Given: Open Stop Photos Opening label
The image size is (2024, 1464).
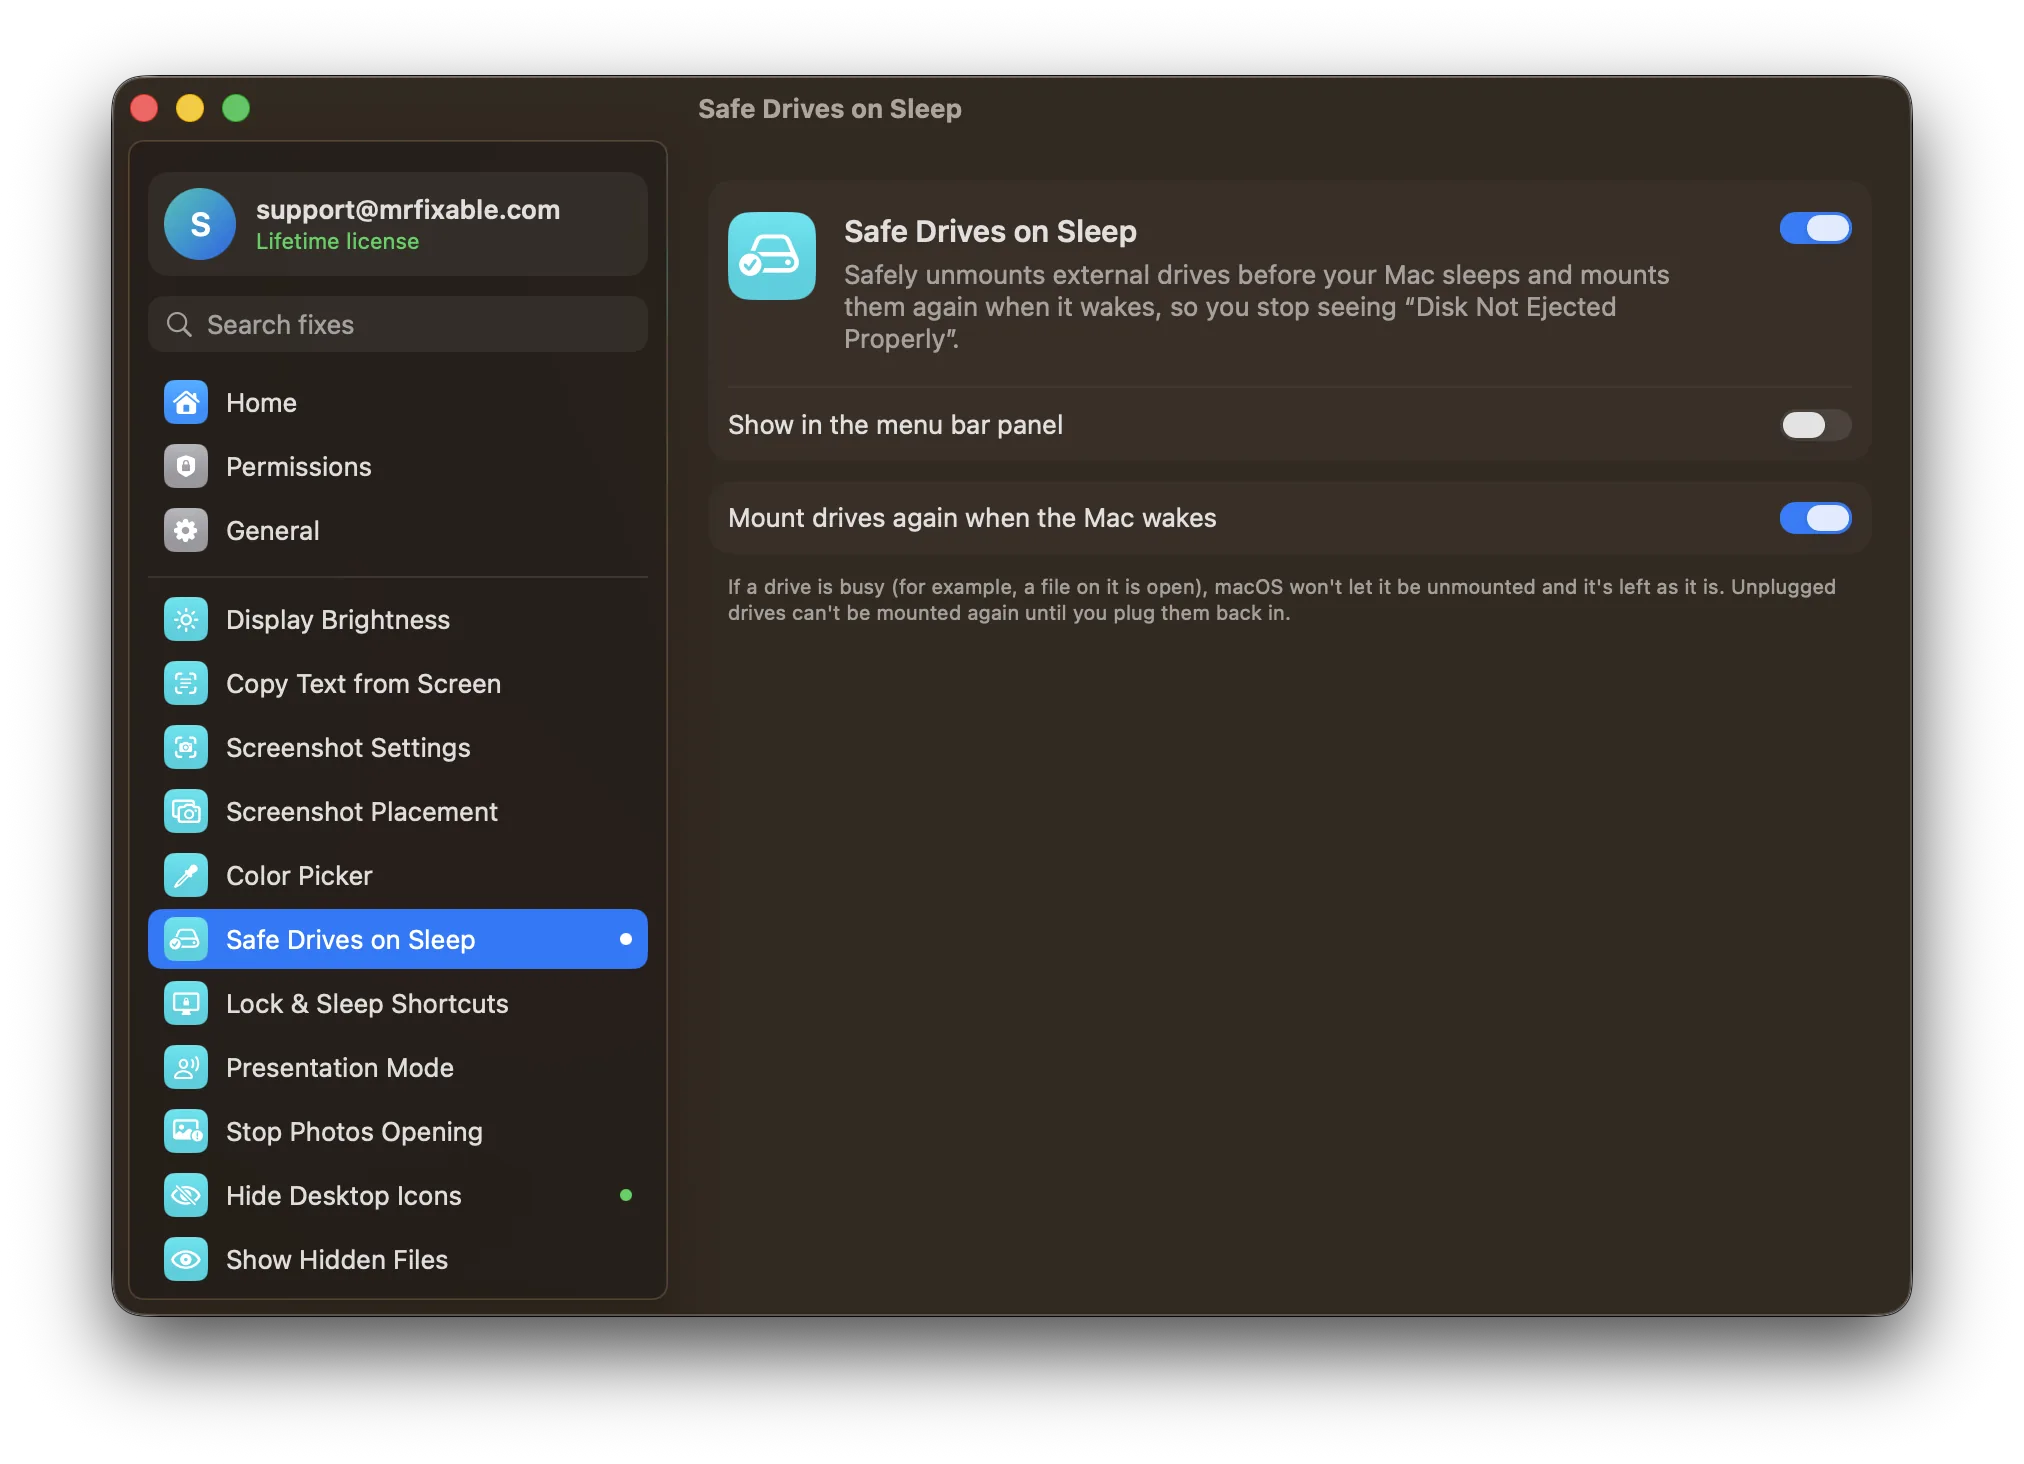Looking at the screenshot, I should tap(354, 1132).
